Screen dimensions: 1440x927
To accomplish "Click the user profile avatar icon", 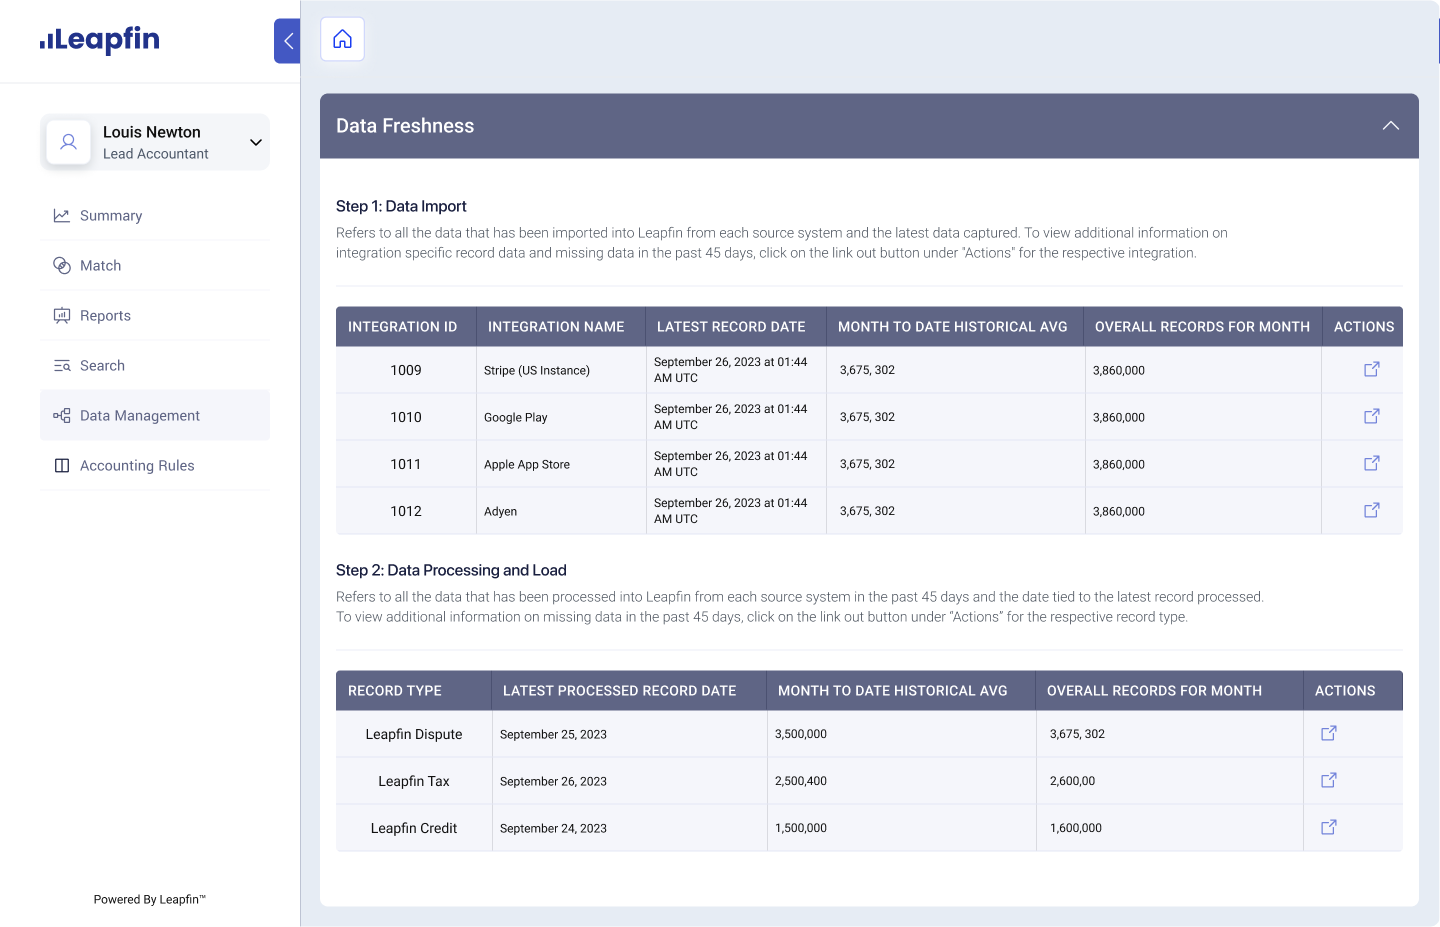I will point(68,141).
